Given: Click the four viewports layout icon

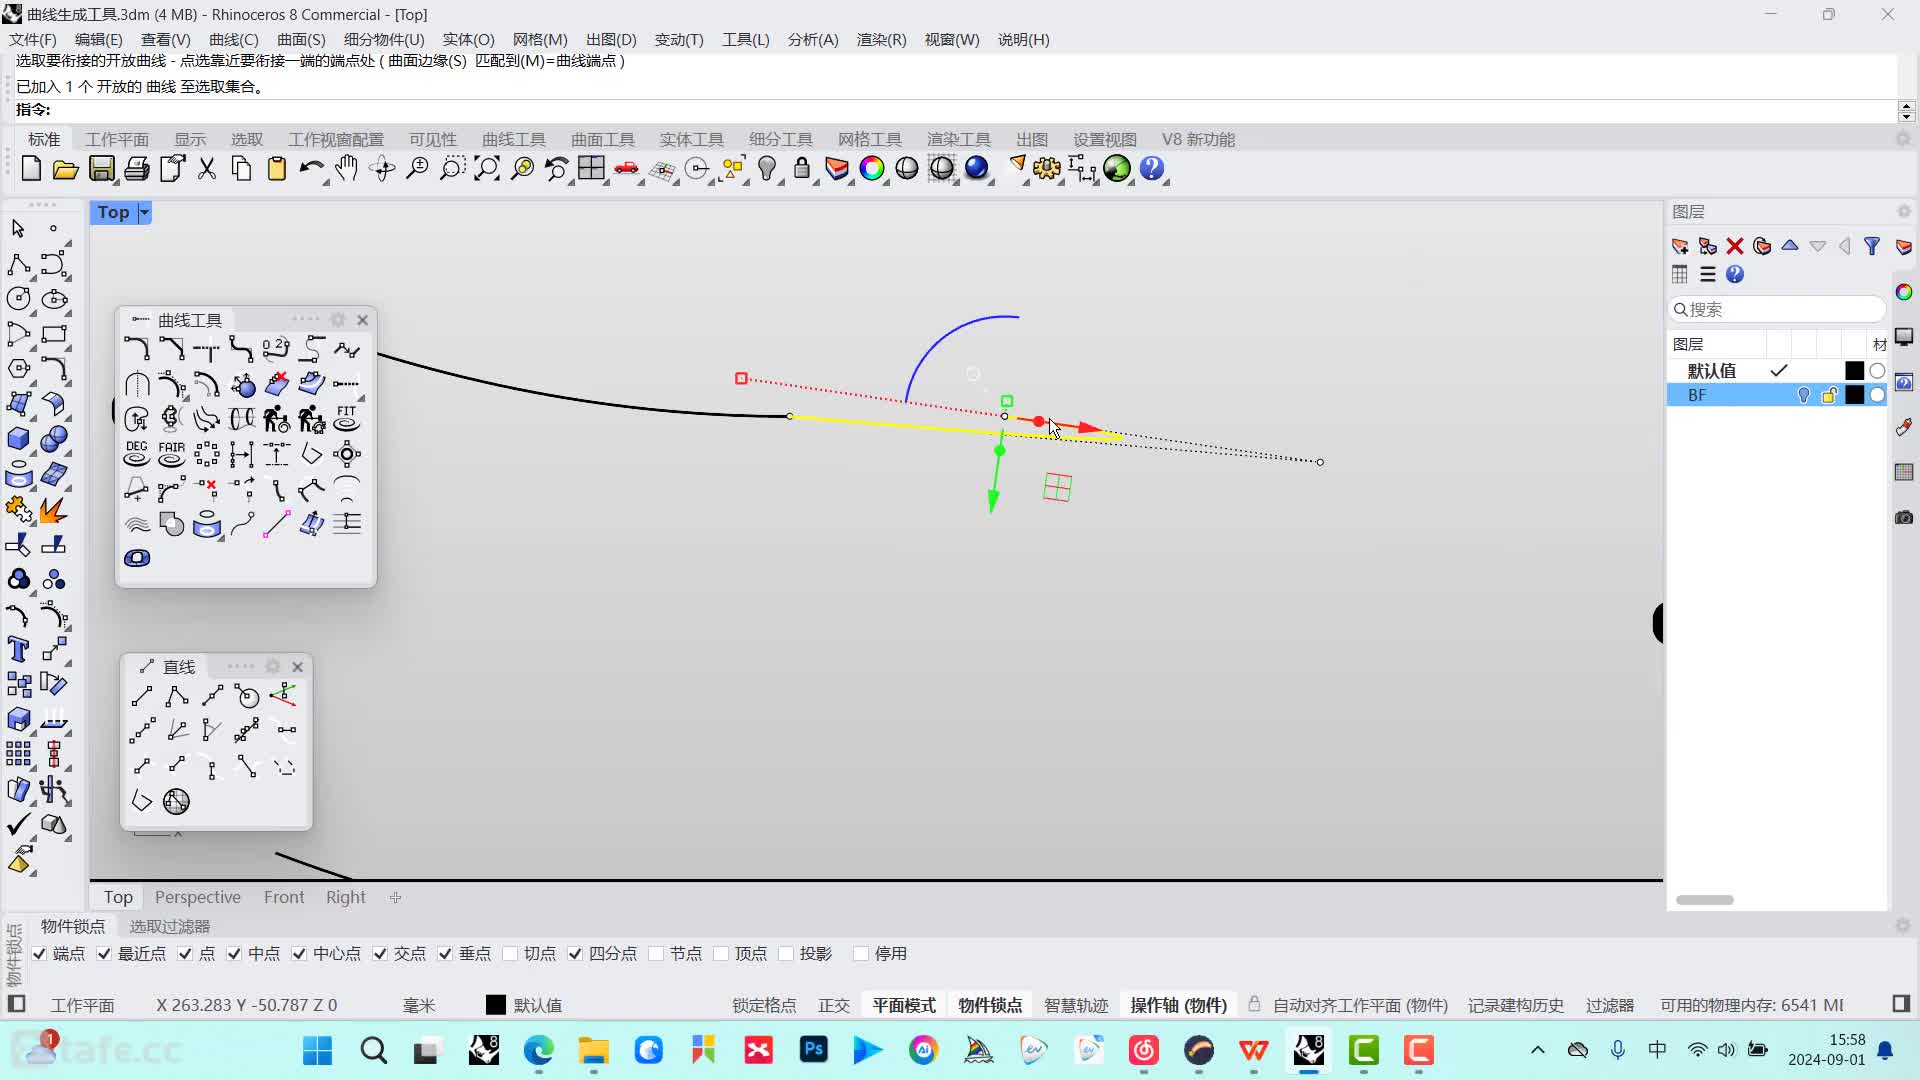Looking at the screenshot, I should pyautogui.click(x=592, y=169).
